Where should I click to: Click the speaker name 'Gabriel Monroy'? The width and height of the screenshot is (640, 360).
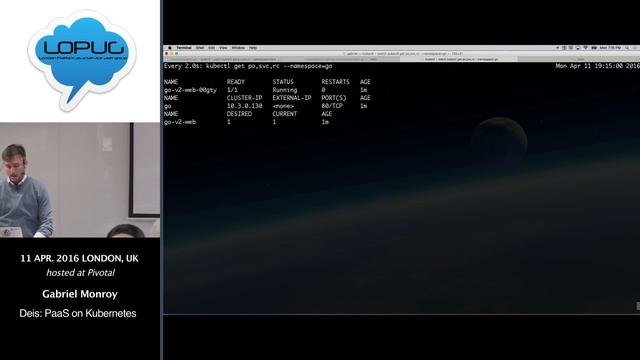pos(80,294)
